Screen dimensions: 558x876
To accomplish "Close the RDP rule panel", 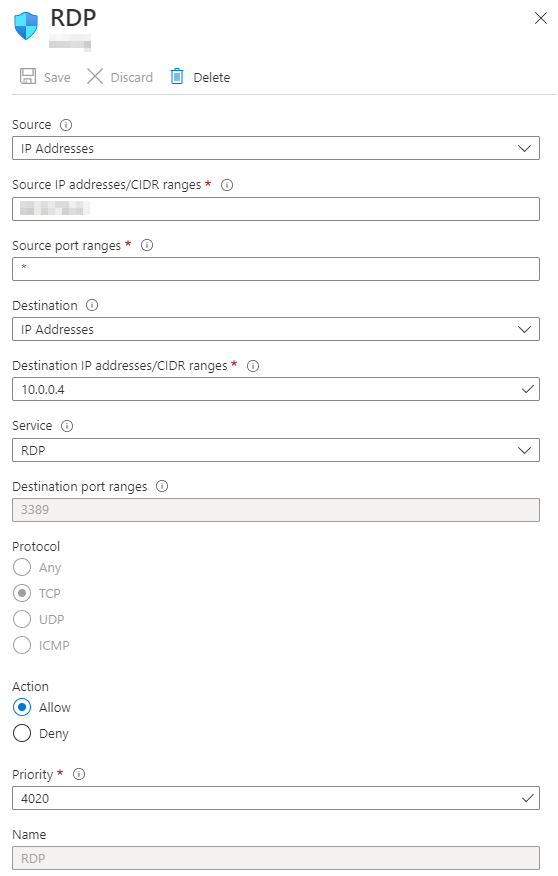I will [540, 18].
